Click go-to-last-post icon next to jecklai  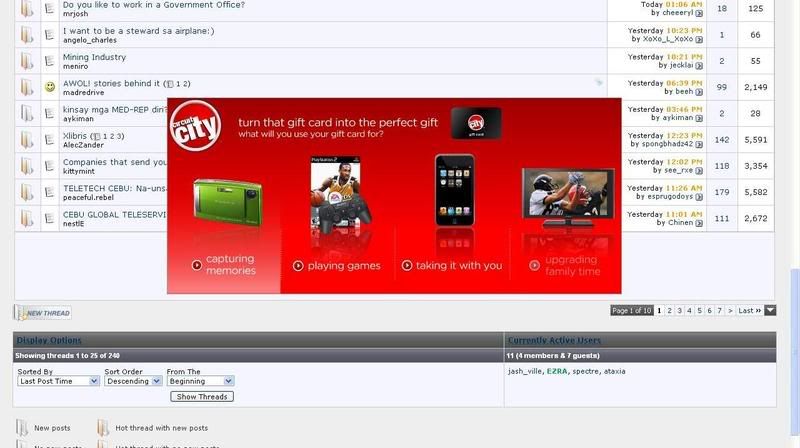(x=699, y=66)
